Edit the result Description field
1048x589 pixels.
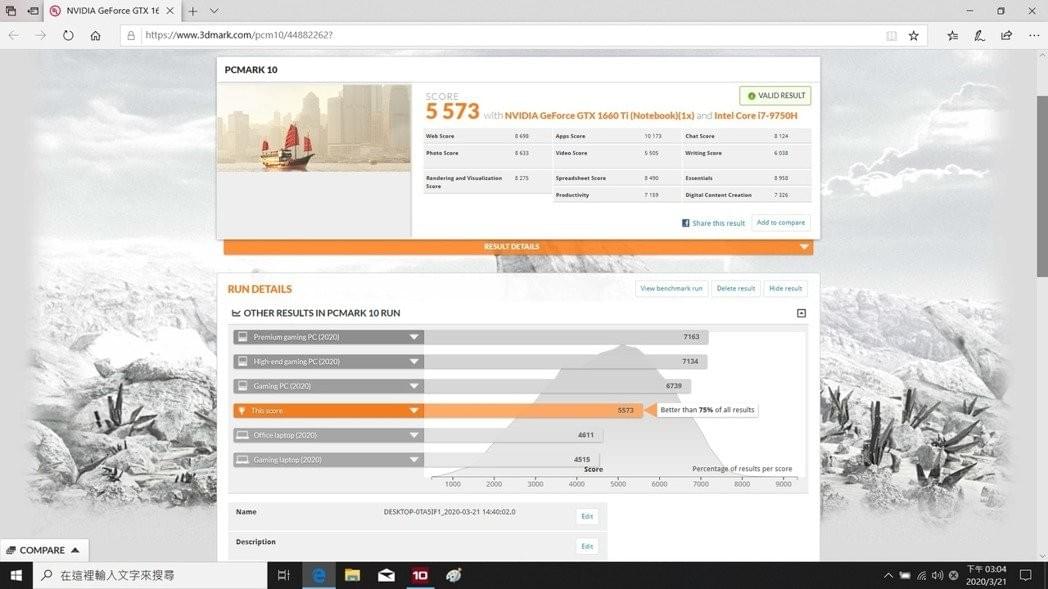pos(587,546)
